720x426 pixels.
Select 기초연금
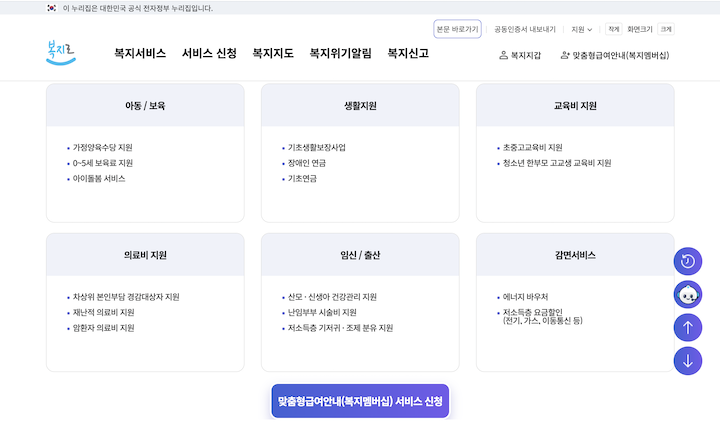click(302, 179)
